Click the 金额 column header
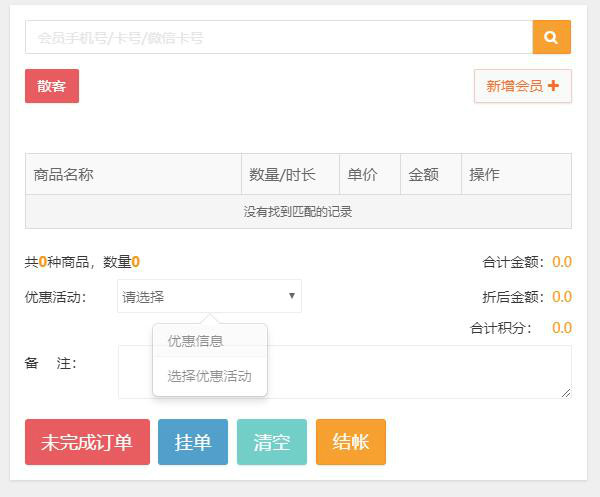Viewport: 600px width, 497px height. tap(430, 174)
